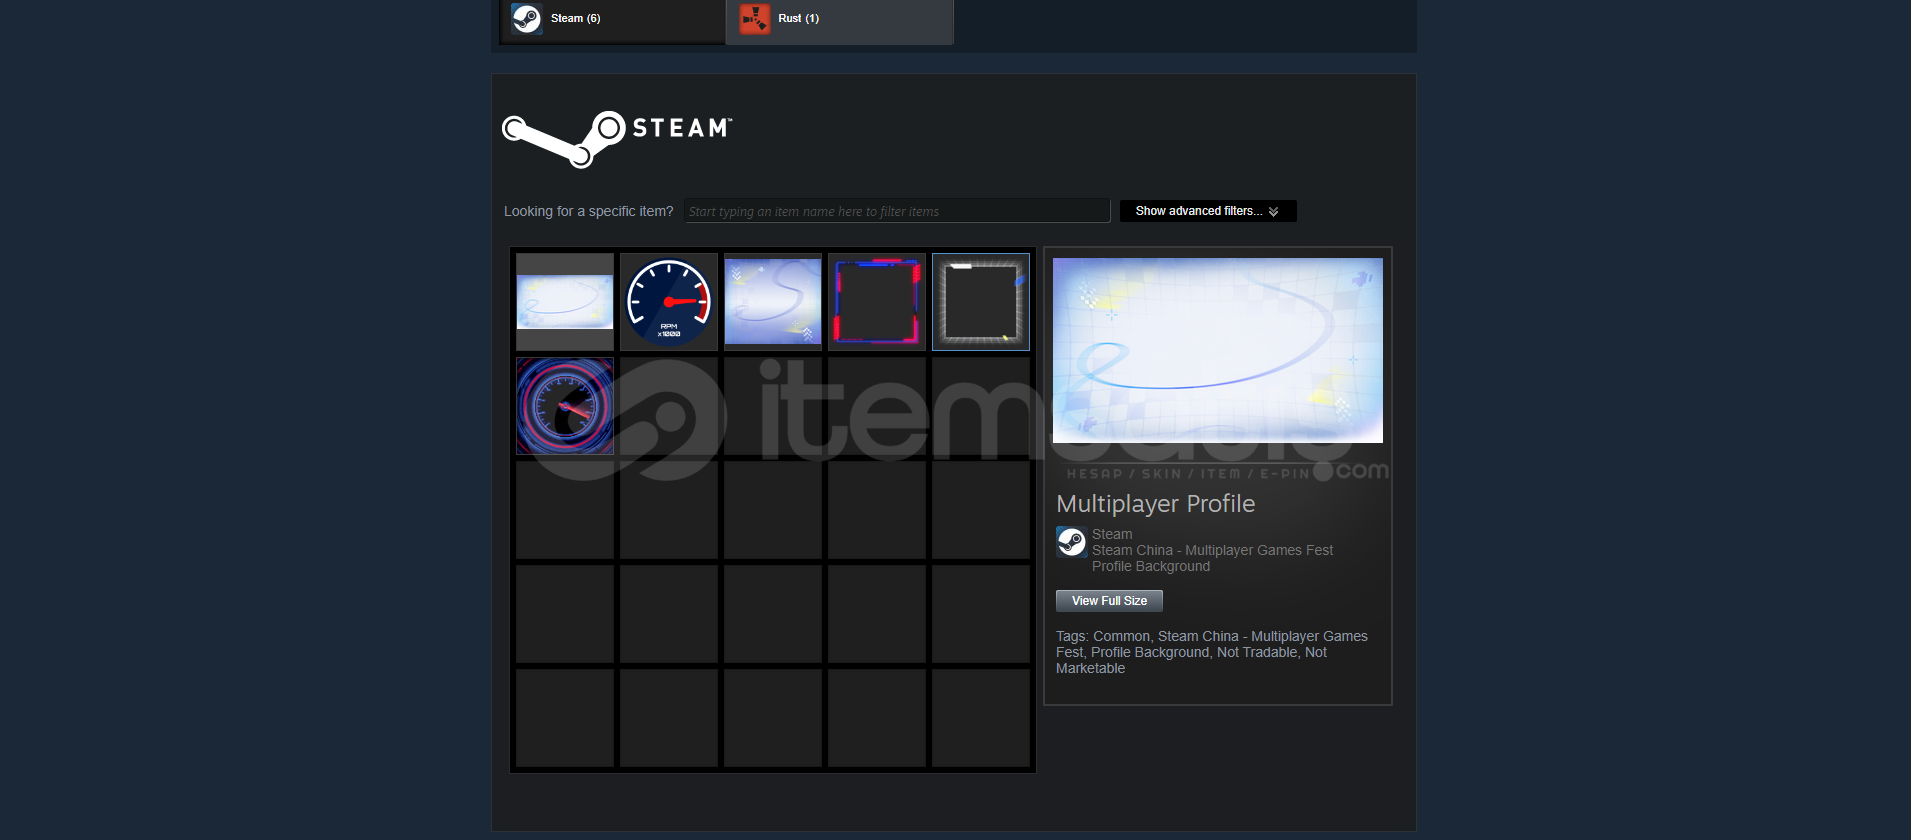1911x840 pixels.
Task: Focus the item name filter input field
Action: 897,211
